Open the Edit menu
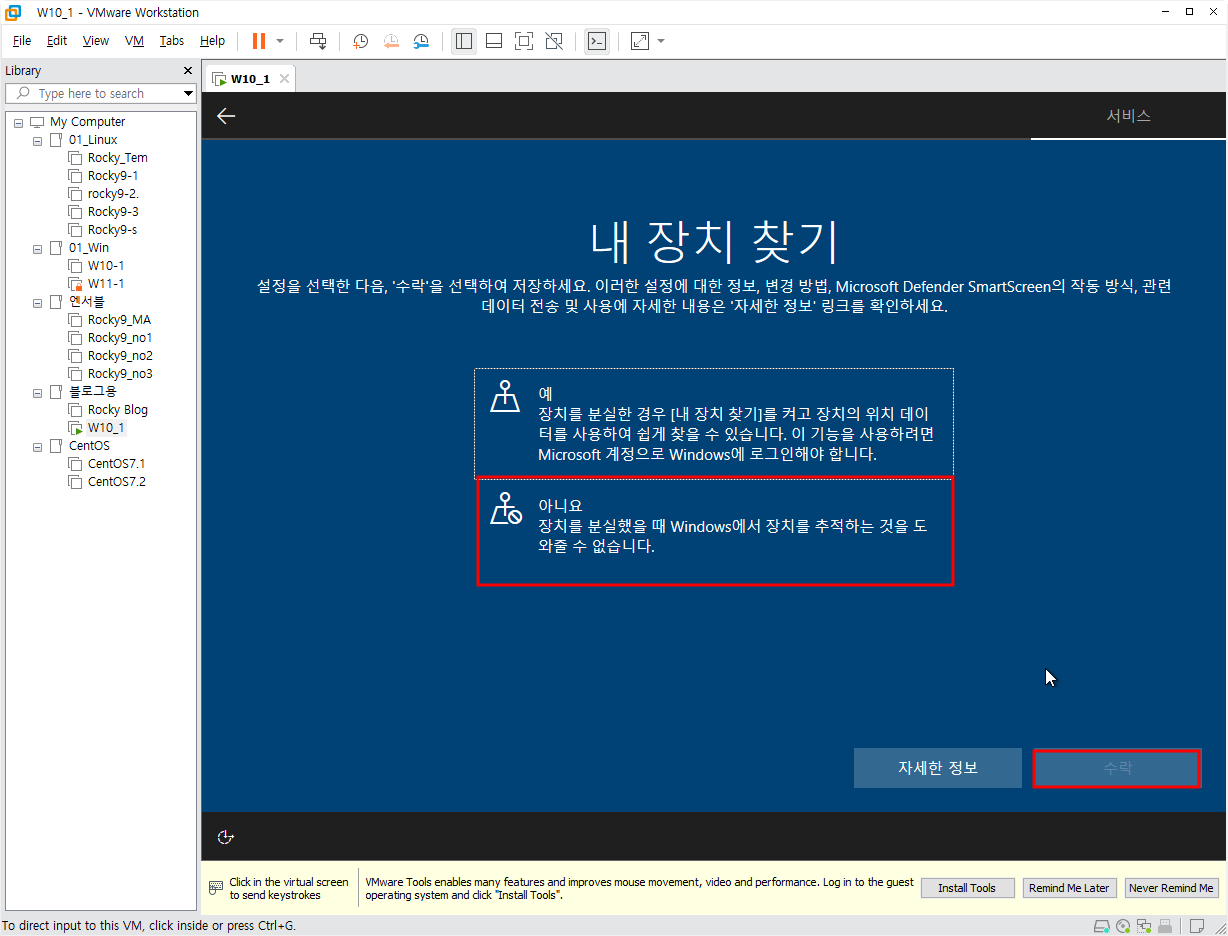The height and width of the screenshot is (936, 1228). pos(57,41)
